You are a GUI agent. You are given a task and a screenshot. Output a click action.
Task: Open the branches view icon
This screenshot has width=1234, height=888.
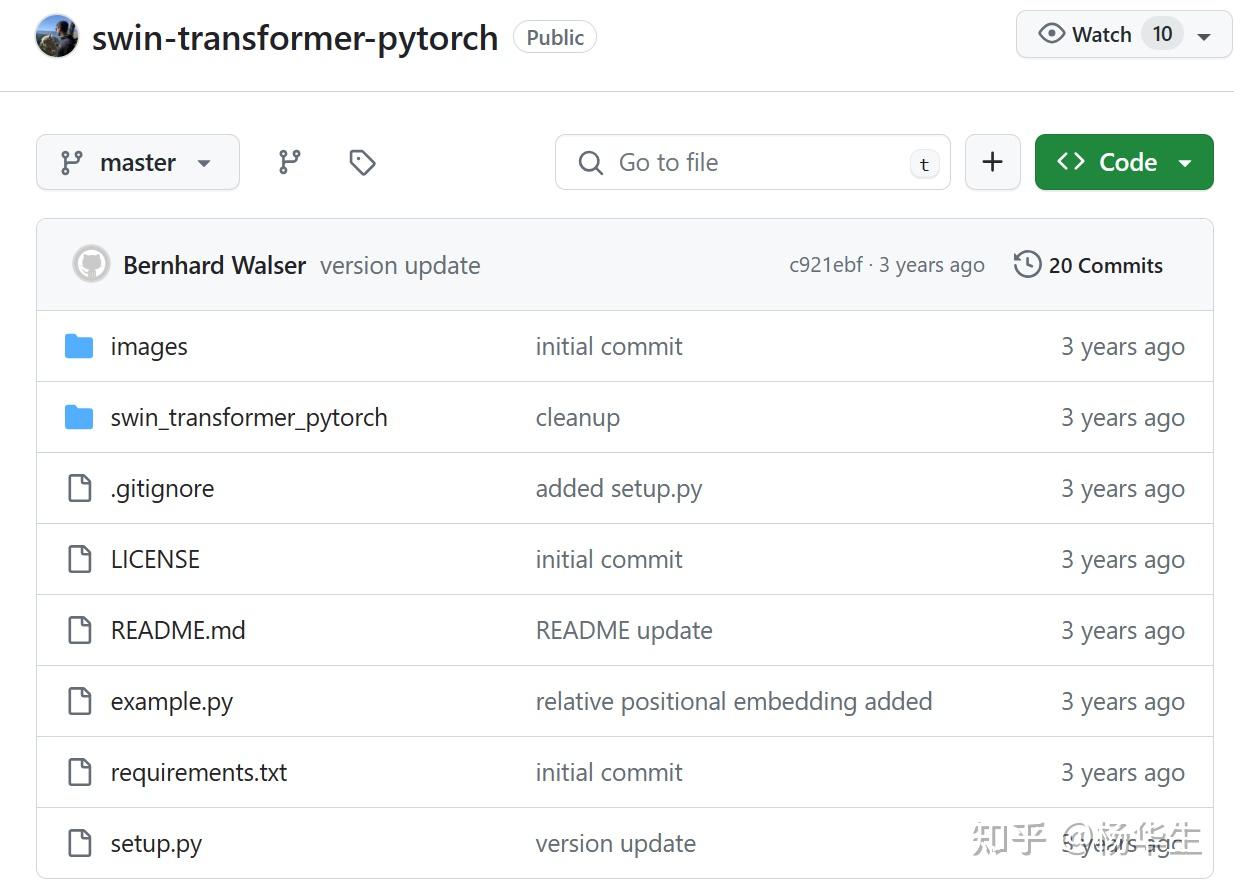click(x=288, y=161)
